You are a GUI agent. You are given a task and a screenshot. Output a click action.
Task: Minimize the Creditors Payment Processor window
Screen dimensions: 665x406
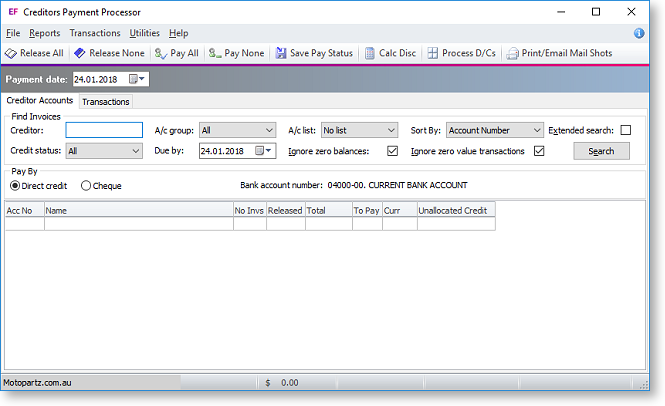coord(561,12)
